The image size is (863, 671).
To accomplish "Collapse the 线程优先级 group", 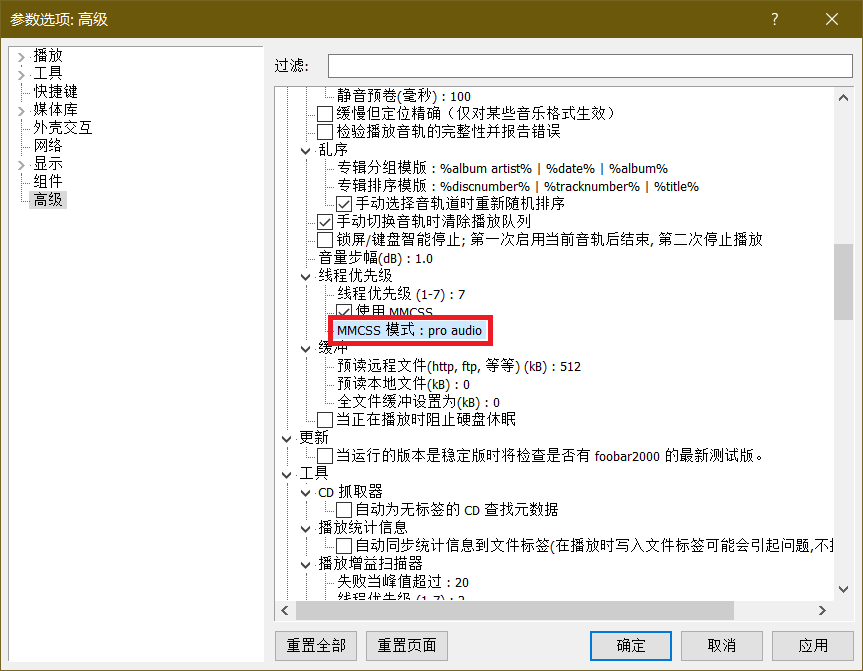I will point(305,277).
